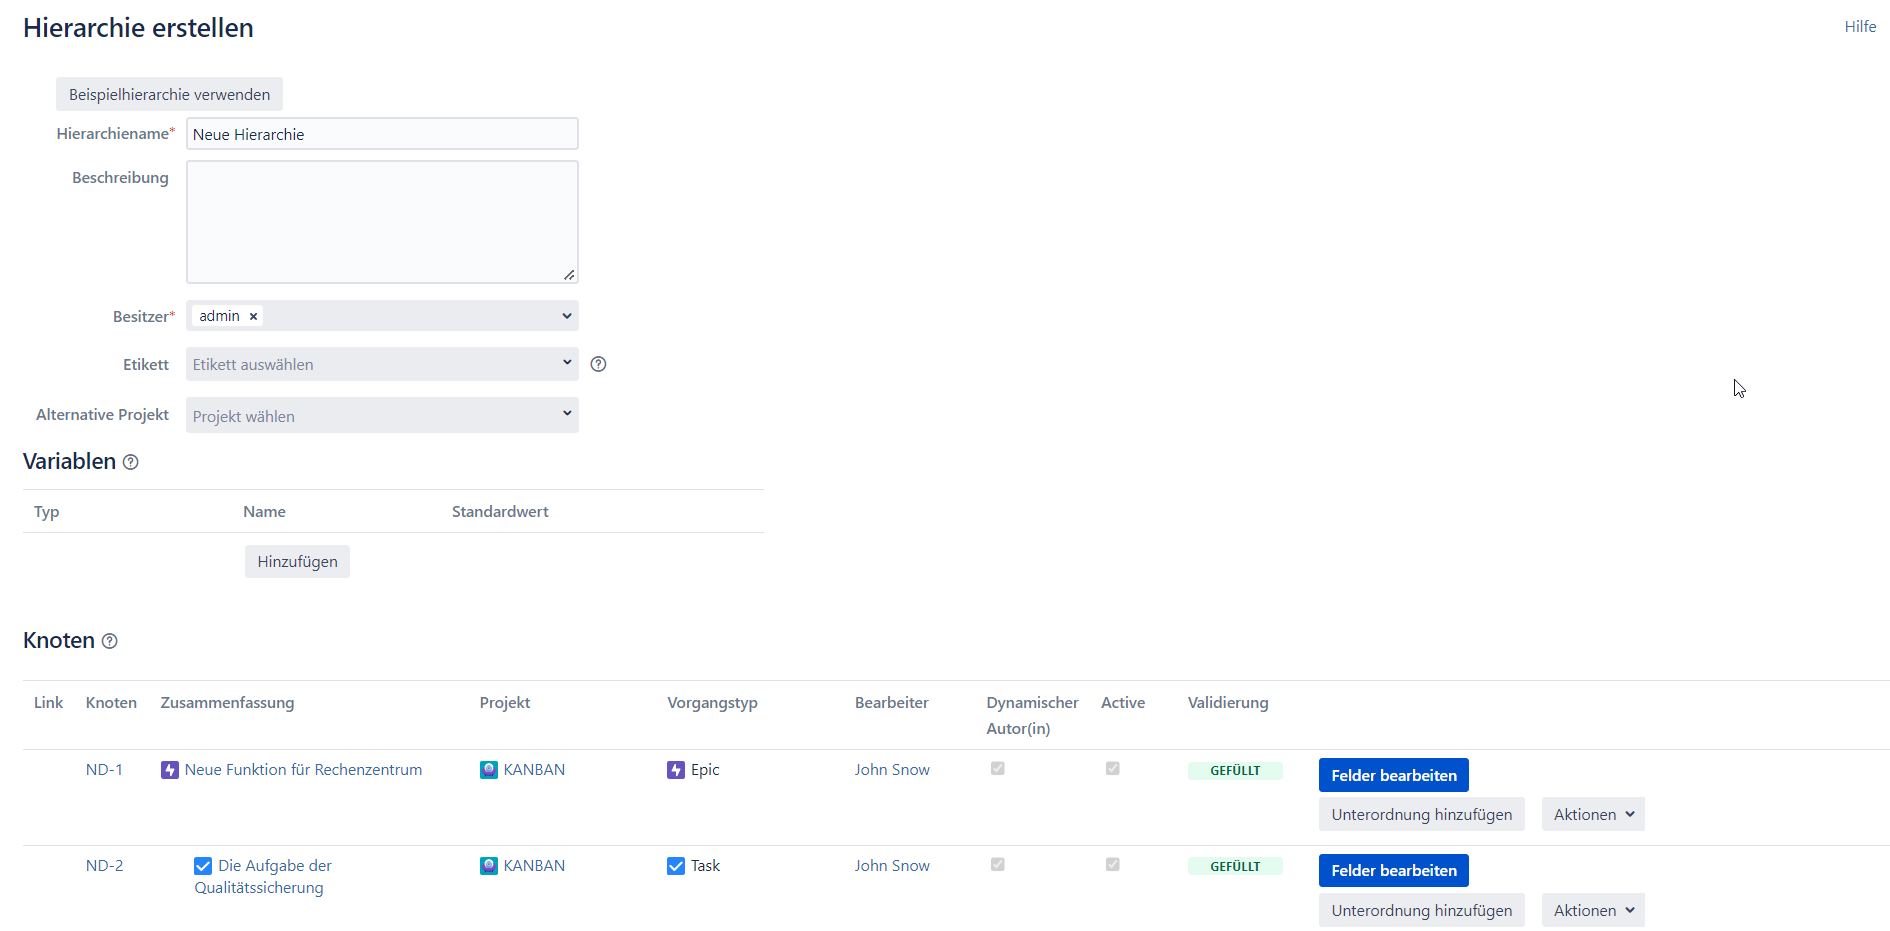Click the Variablen help question icon
The height and width of the screenshot is (931, 1890).
point(131,462)
